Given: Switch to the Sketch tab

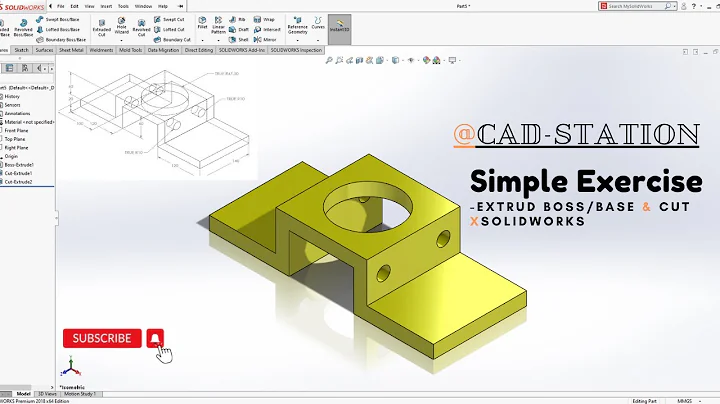Looking at the screenshot, I should click(x=21, y=50).
